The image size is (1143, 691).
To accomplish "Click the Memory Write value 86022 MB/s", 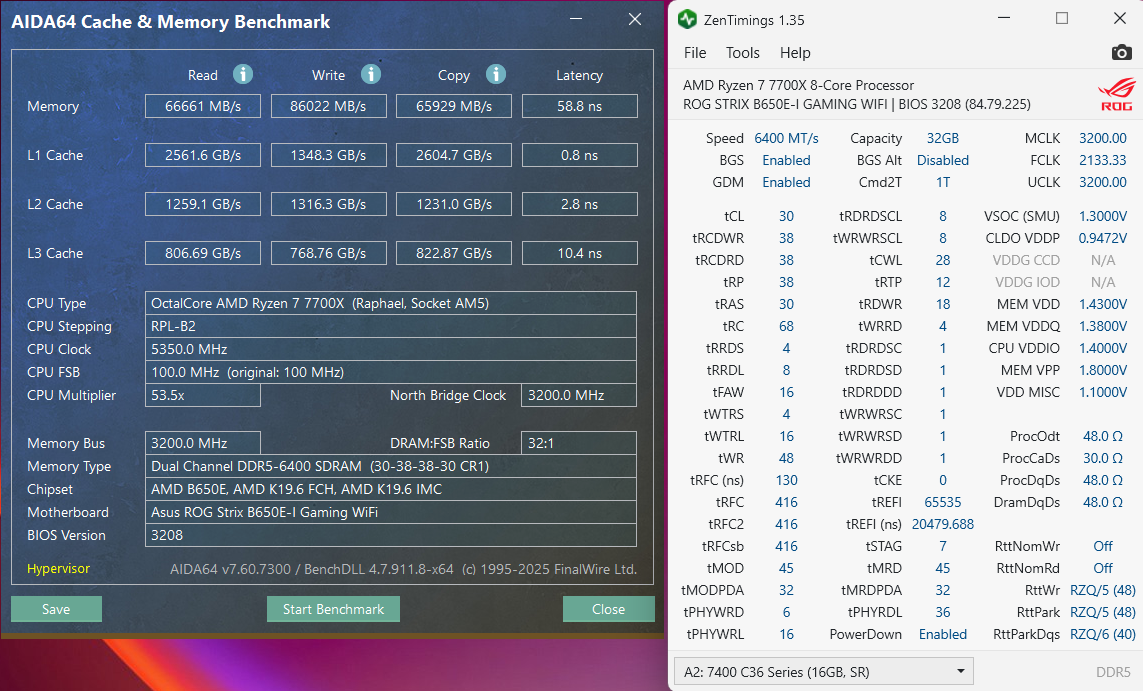I will [328, 106].
